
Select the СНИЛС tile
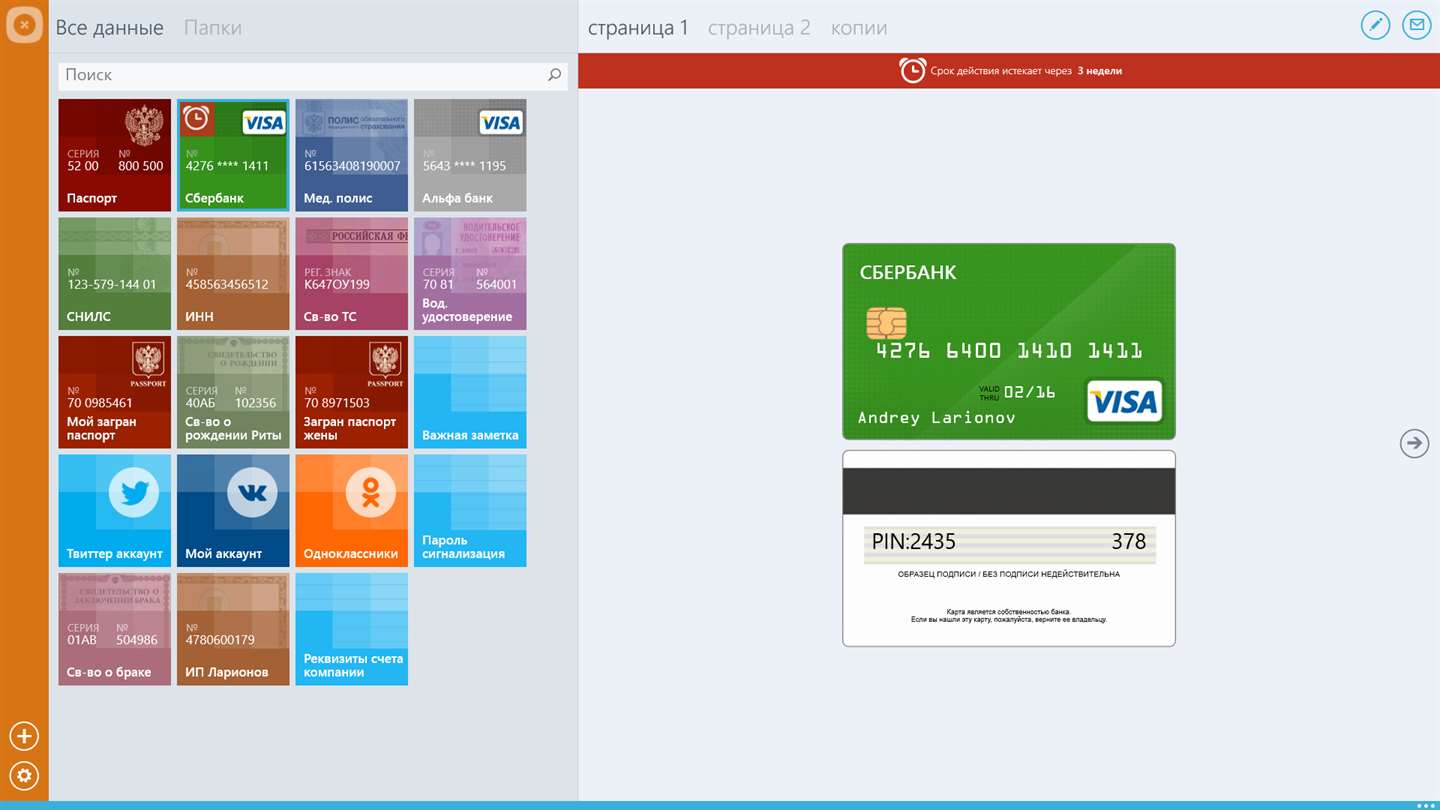tap(115, 274)
